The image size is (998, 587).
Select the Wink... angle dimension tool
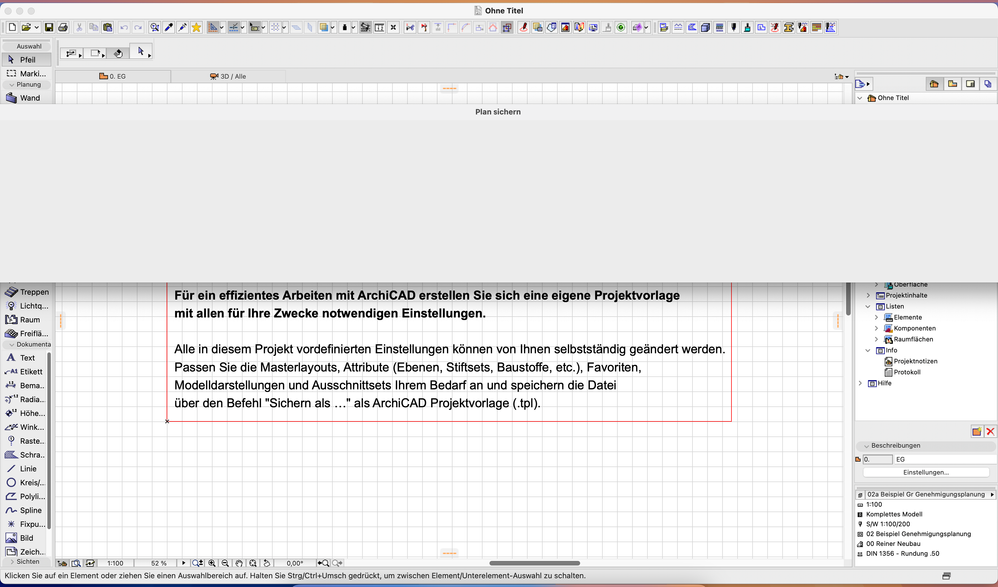tap(24, 427)
